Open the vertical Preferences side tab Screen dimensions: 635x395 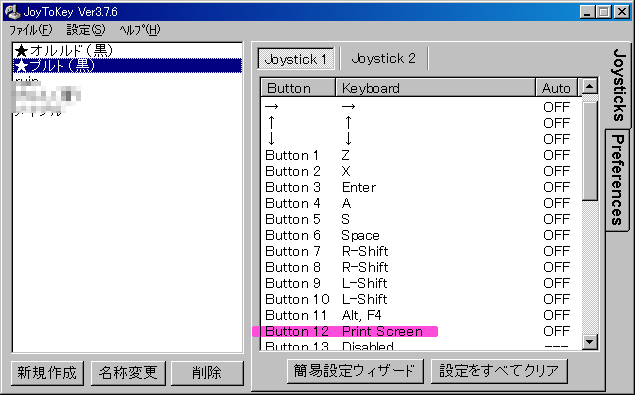pyautogui.click(x=617, y=180)
